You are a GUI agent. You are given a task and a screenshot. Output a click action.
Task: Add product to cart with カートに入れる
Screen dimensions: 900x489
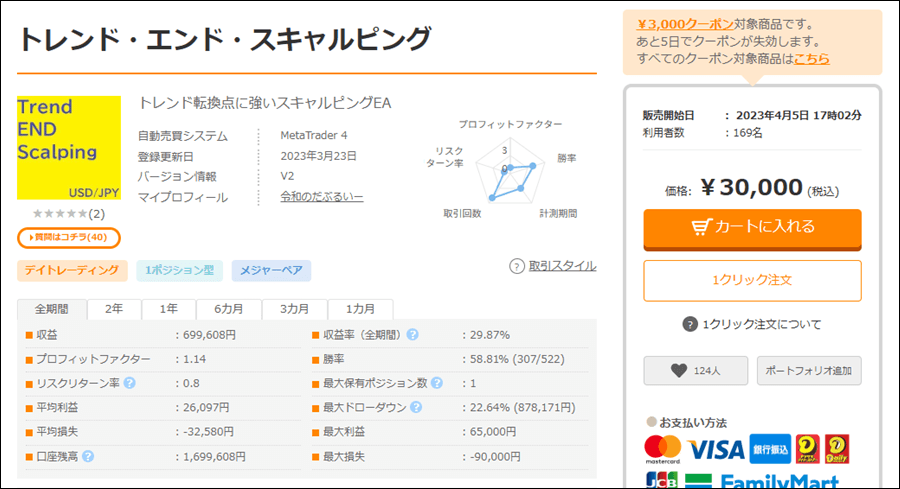point(752,229)
